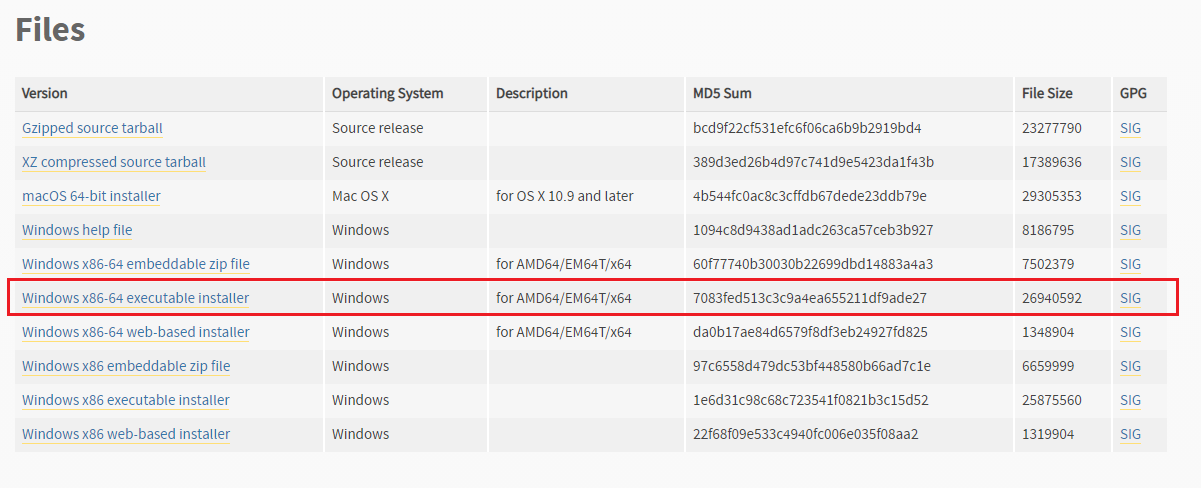The width and height of the screenshot is (1201, 488).
Task: Open the Gzipped source tarball link
Action: (92, 128)
